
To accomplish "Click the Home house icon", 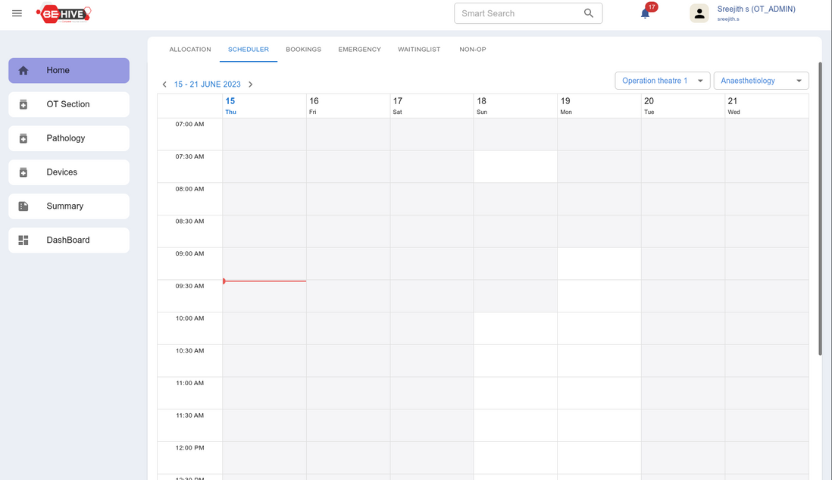I will 23,71.
